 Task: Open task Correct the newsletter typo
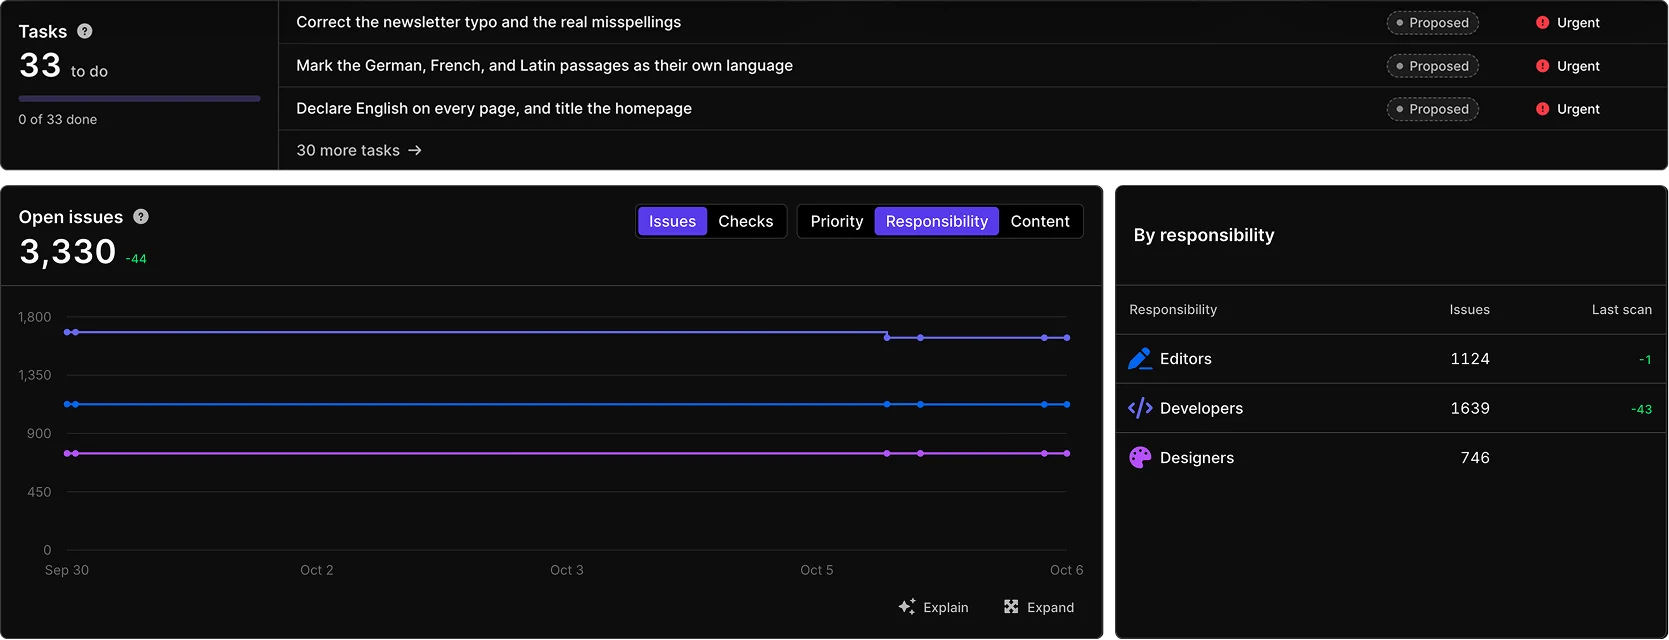(x=488, y=22)
